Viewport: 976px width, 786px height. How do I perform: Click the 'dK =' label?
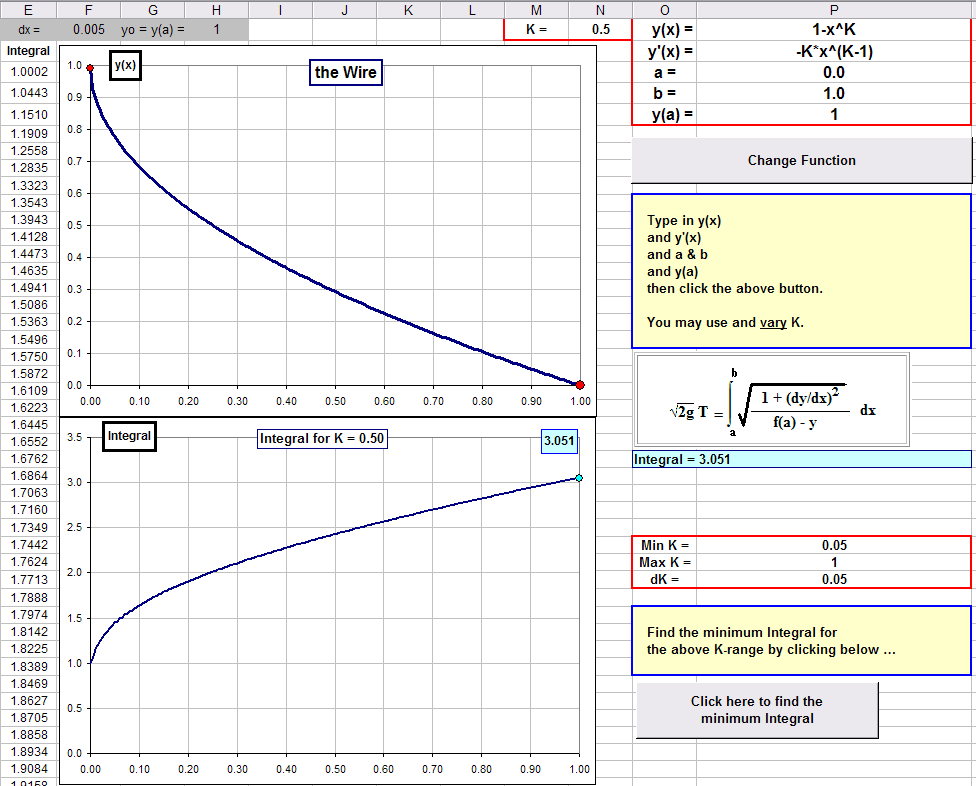click(x=664, y=579)
